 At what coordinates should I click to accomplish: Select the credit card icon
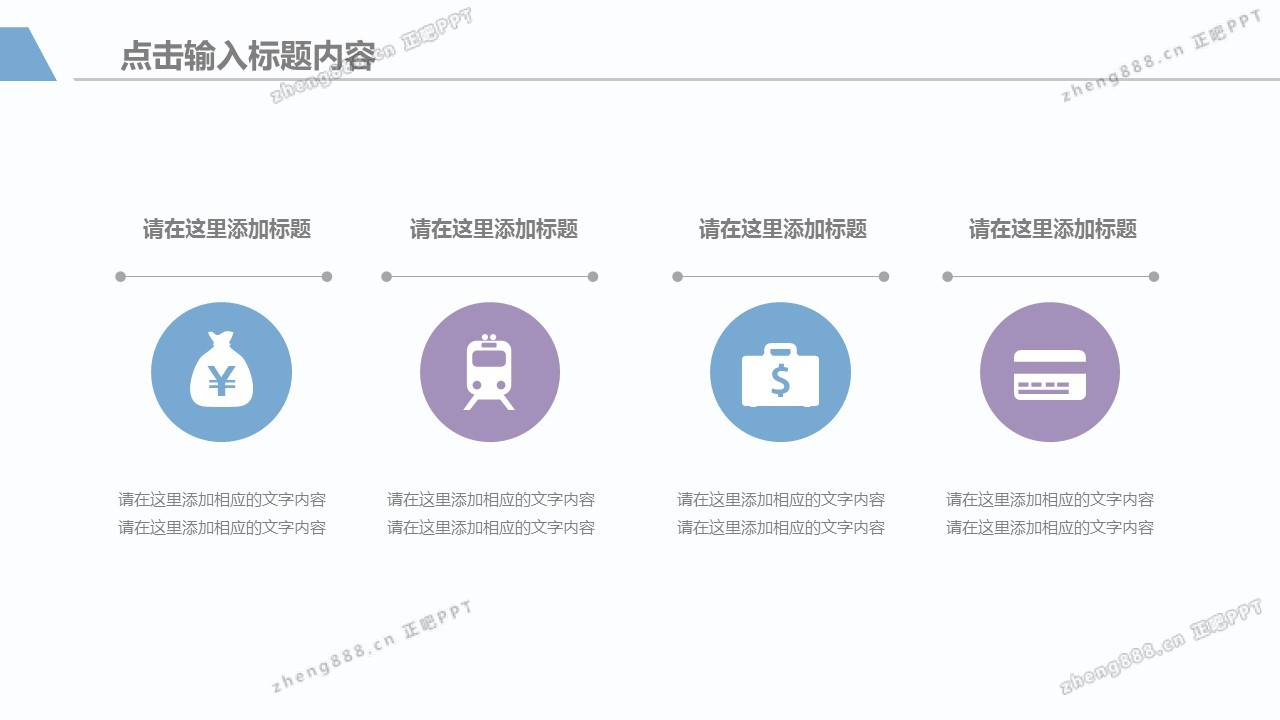tap(1050, 372)
